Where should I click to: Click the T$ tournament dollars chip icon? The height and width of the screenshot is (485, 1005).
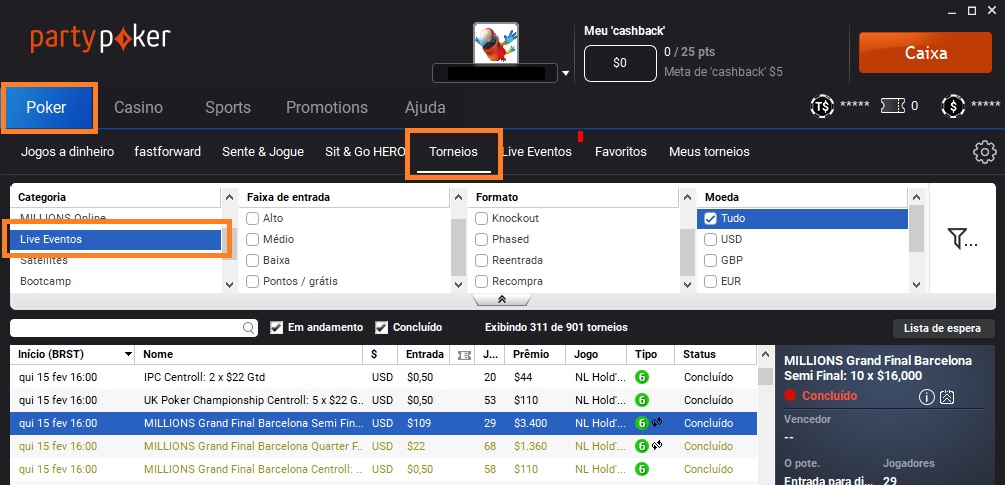[822, 106]
